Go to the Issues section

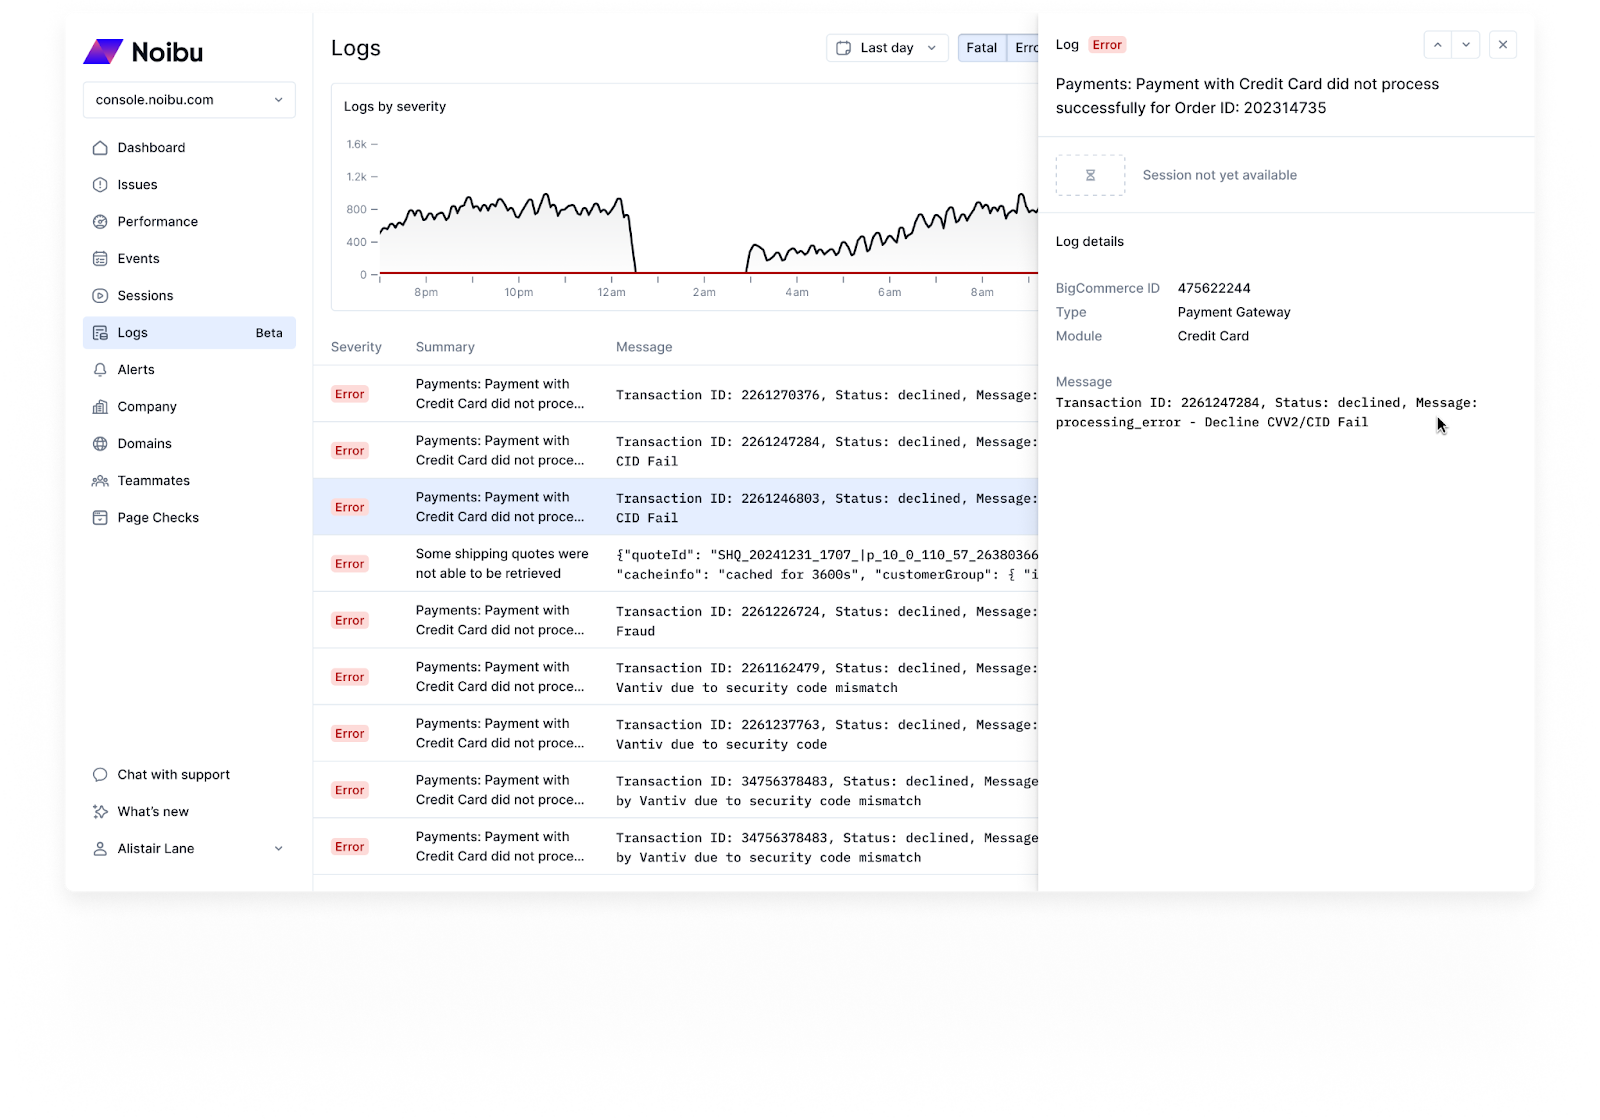point(189,185)
